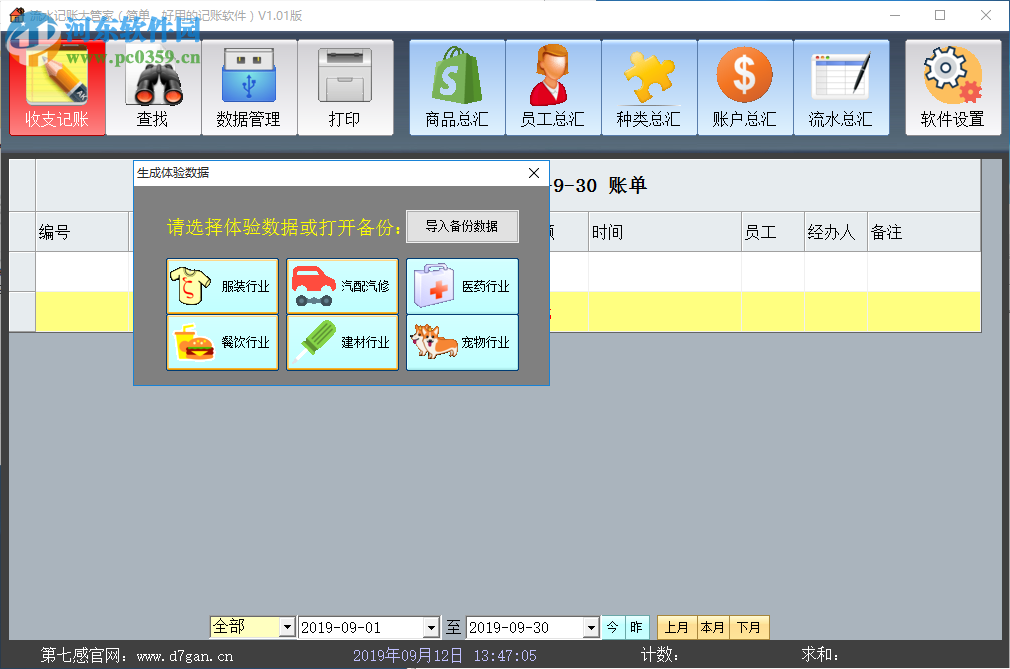The image size is (1010, 669).
Task: Click the 打印 printer icon
Action: pyautogui.click(x=345, y=87)
